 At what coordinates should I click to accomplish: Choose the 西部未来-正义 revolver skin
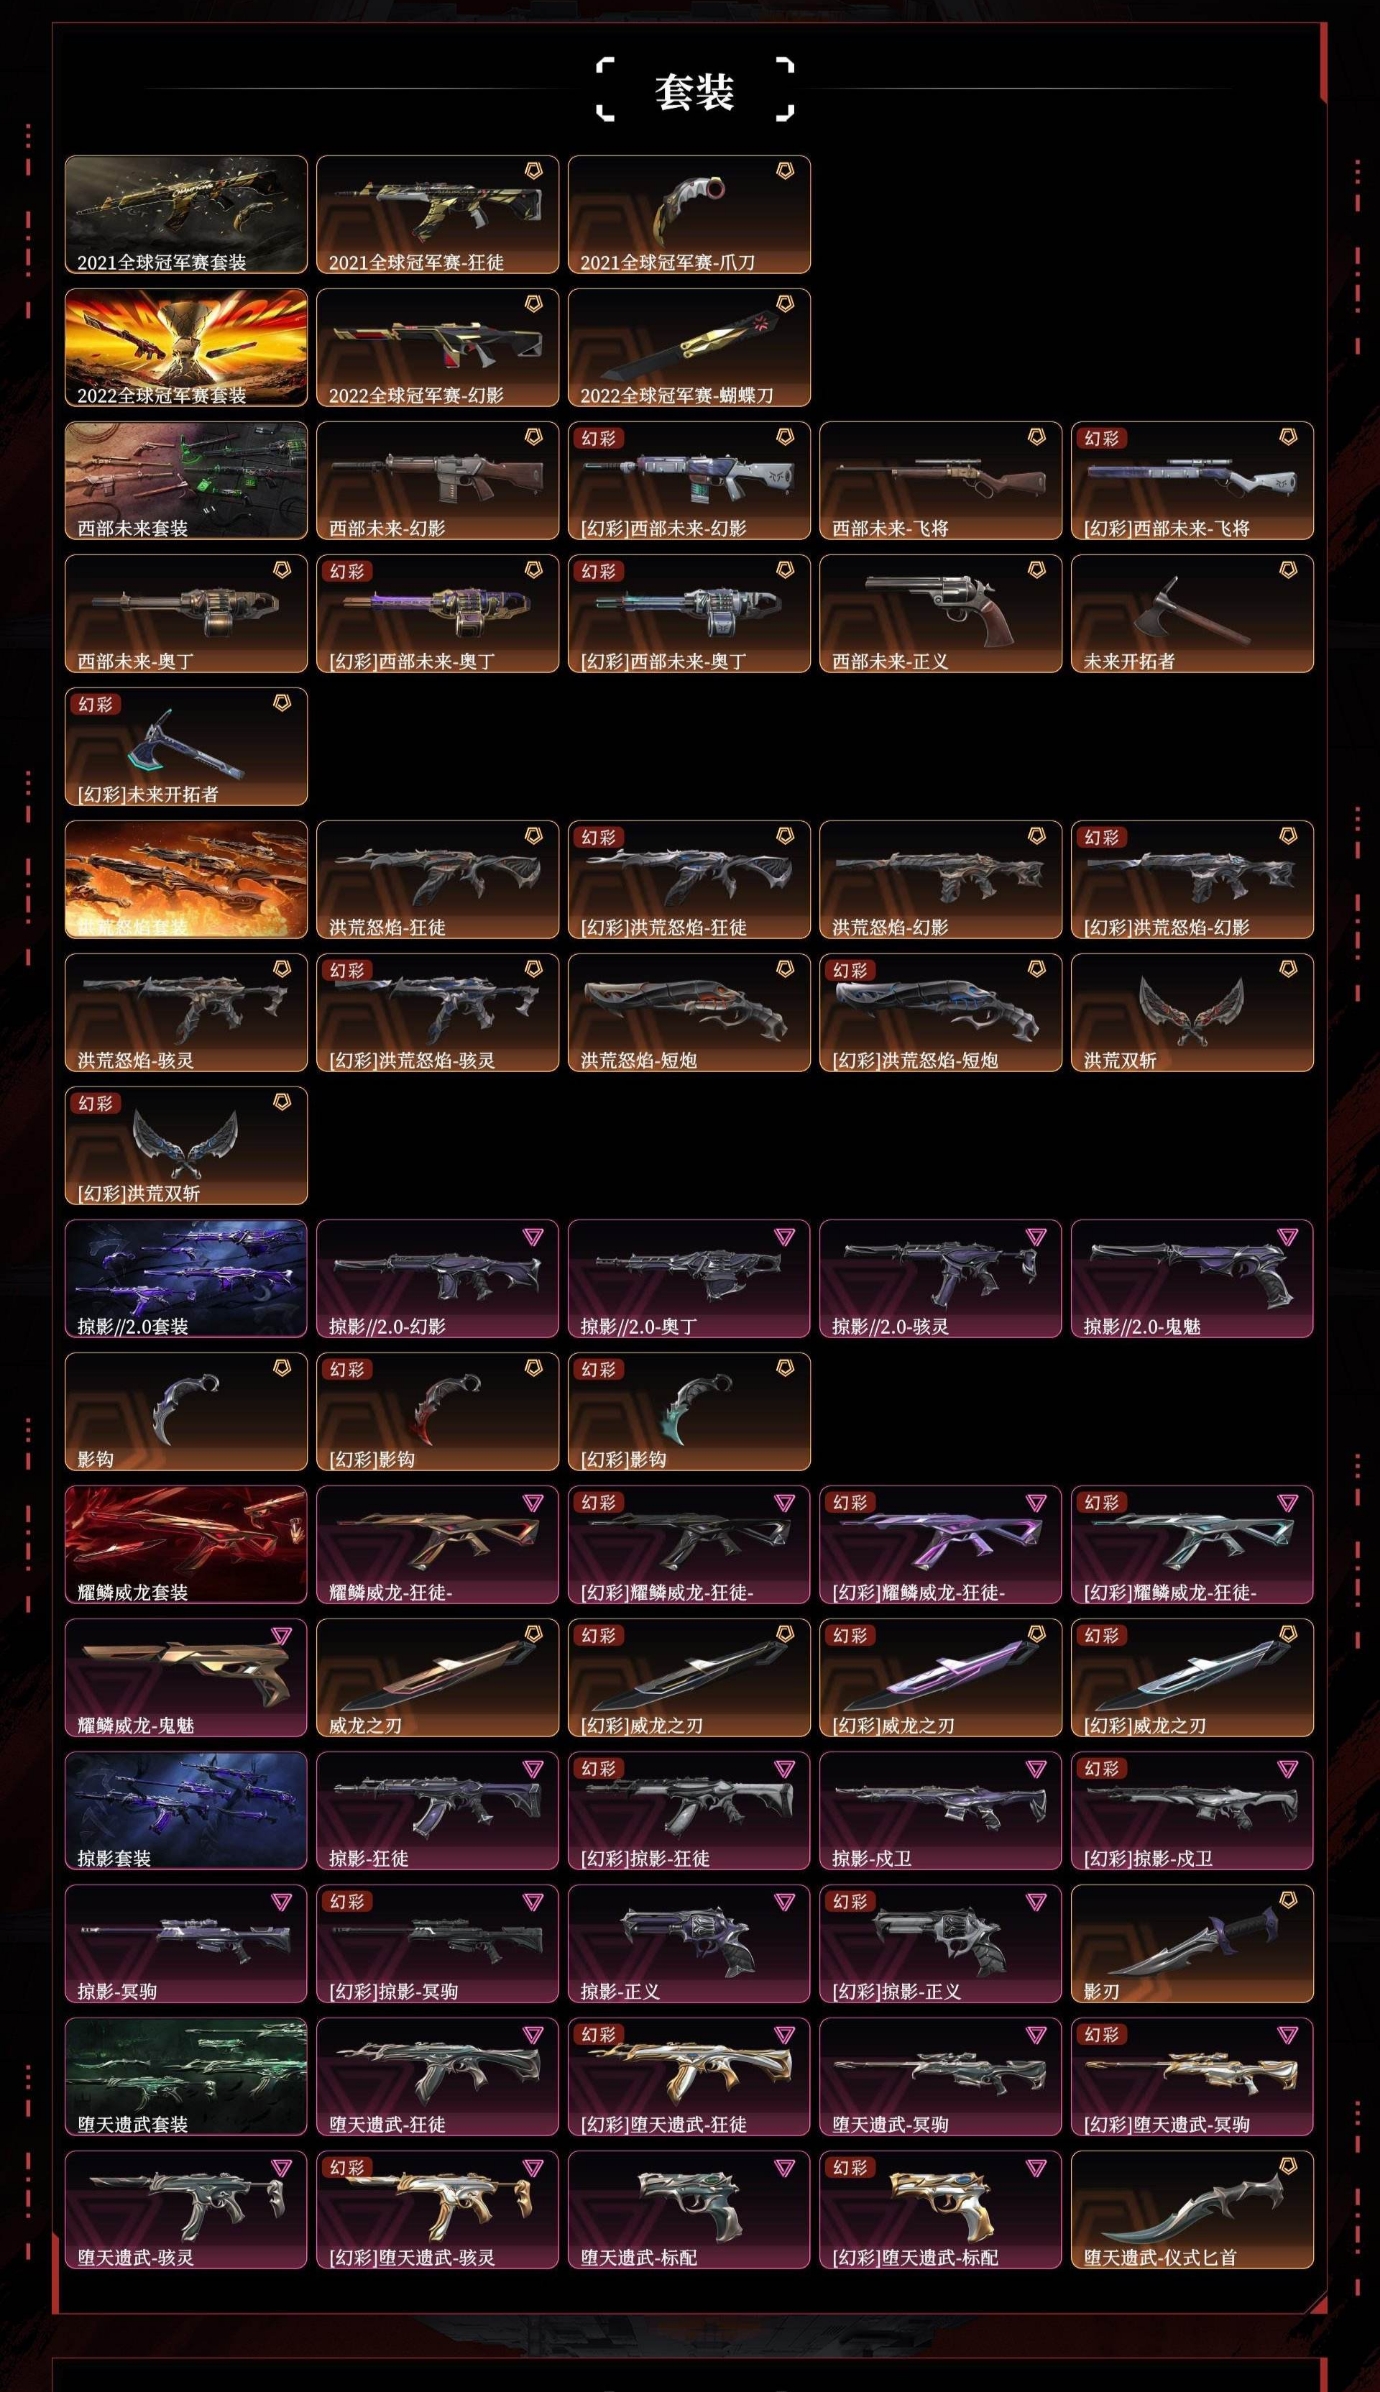940,613
